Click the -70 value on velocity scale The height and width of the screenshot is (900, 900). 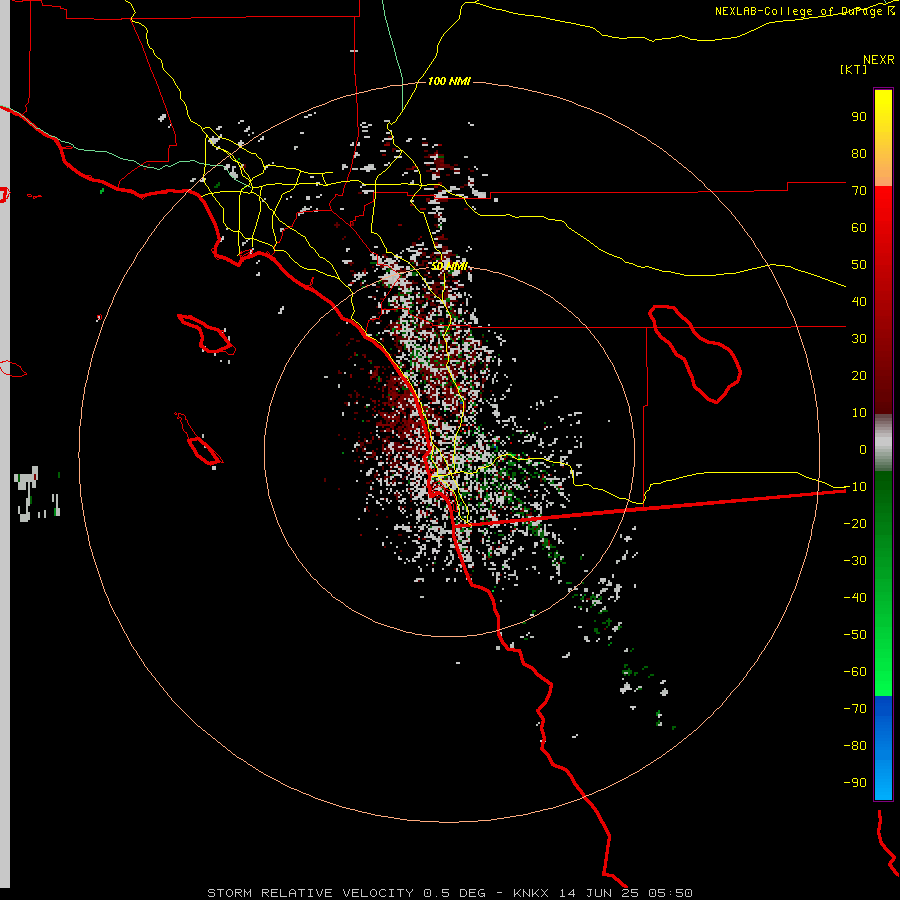[x=855, y=709]
